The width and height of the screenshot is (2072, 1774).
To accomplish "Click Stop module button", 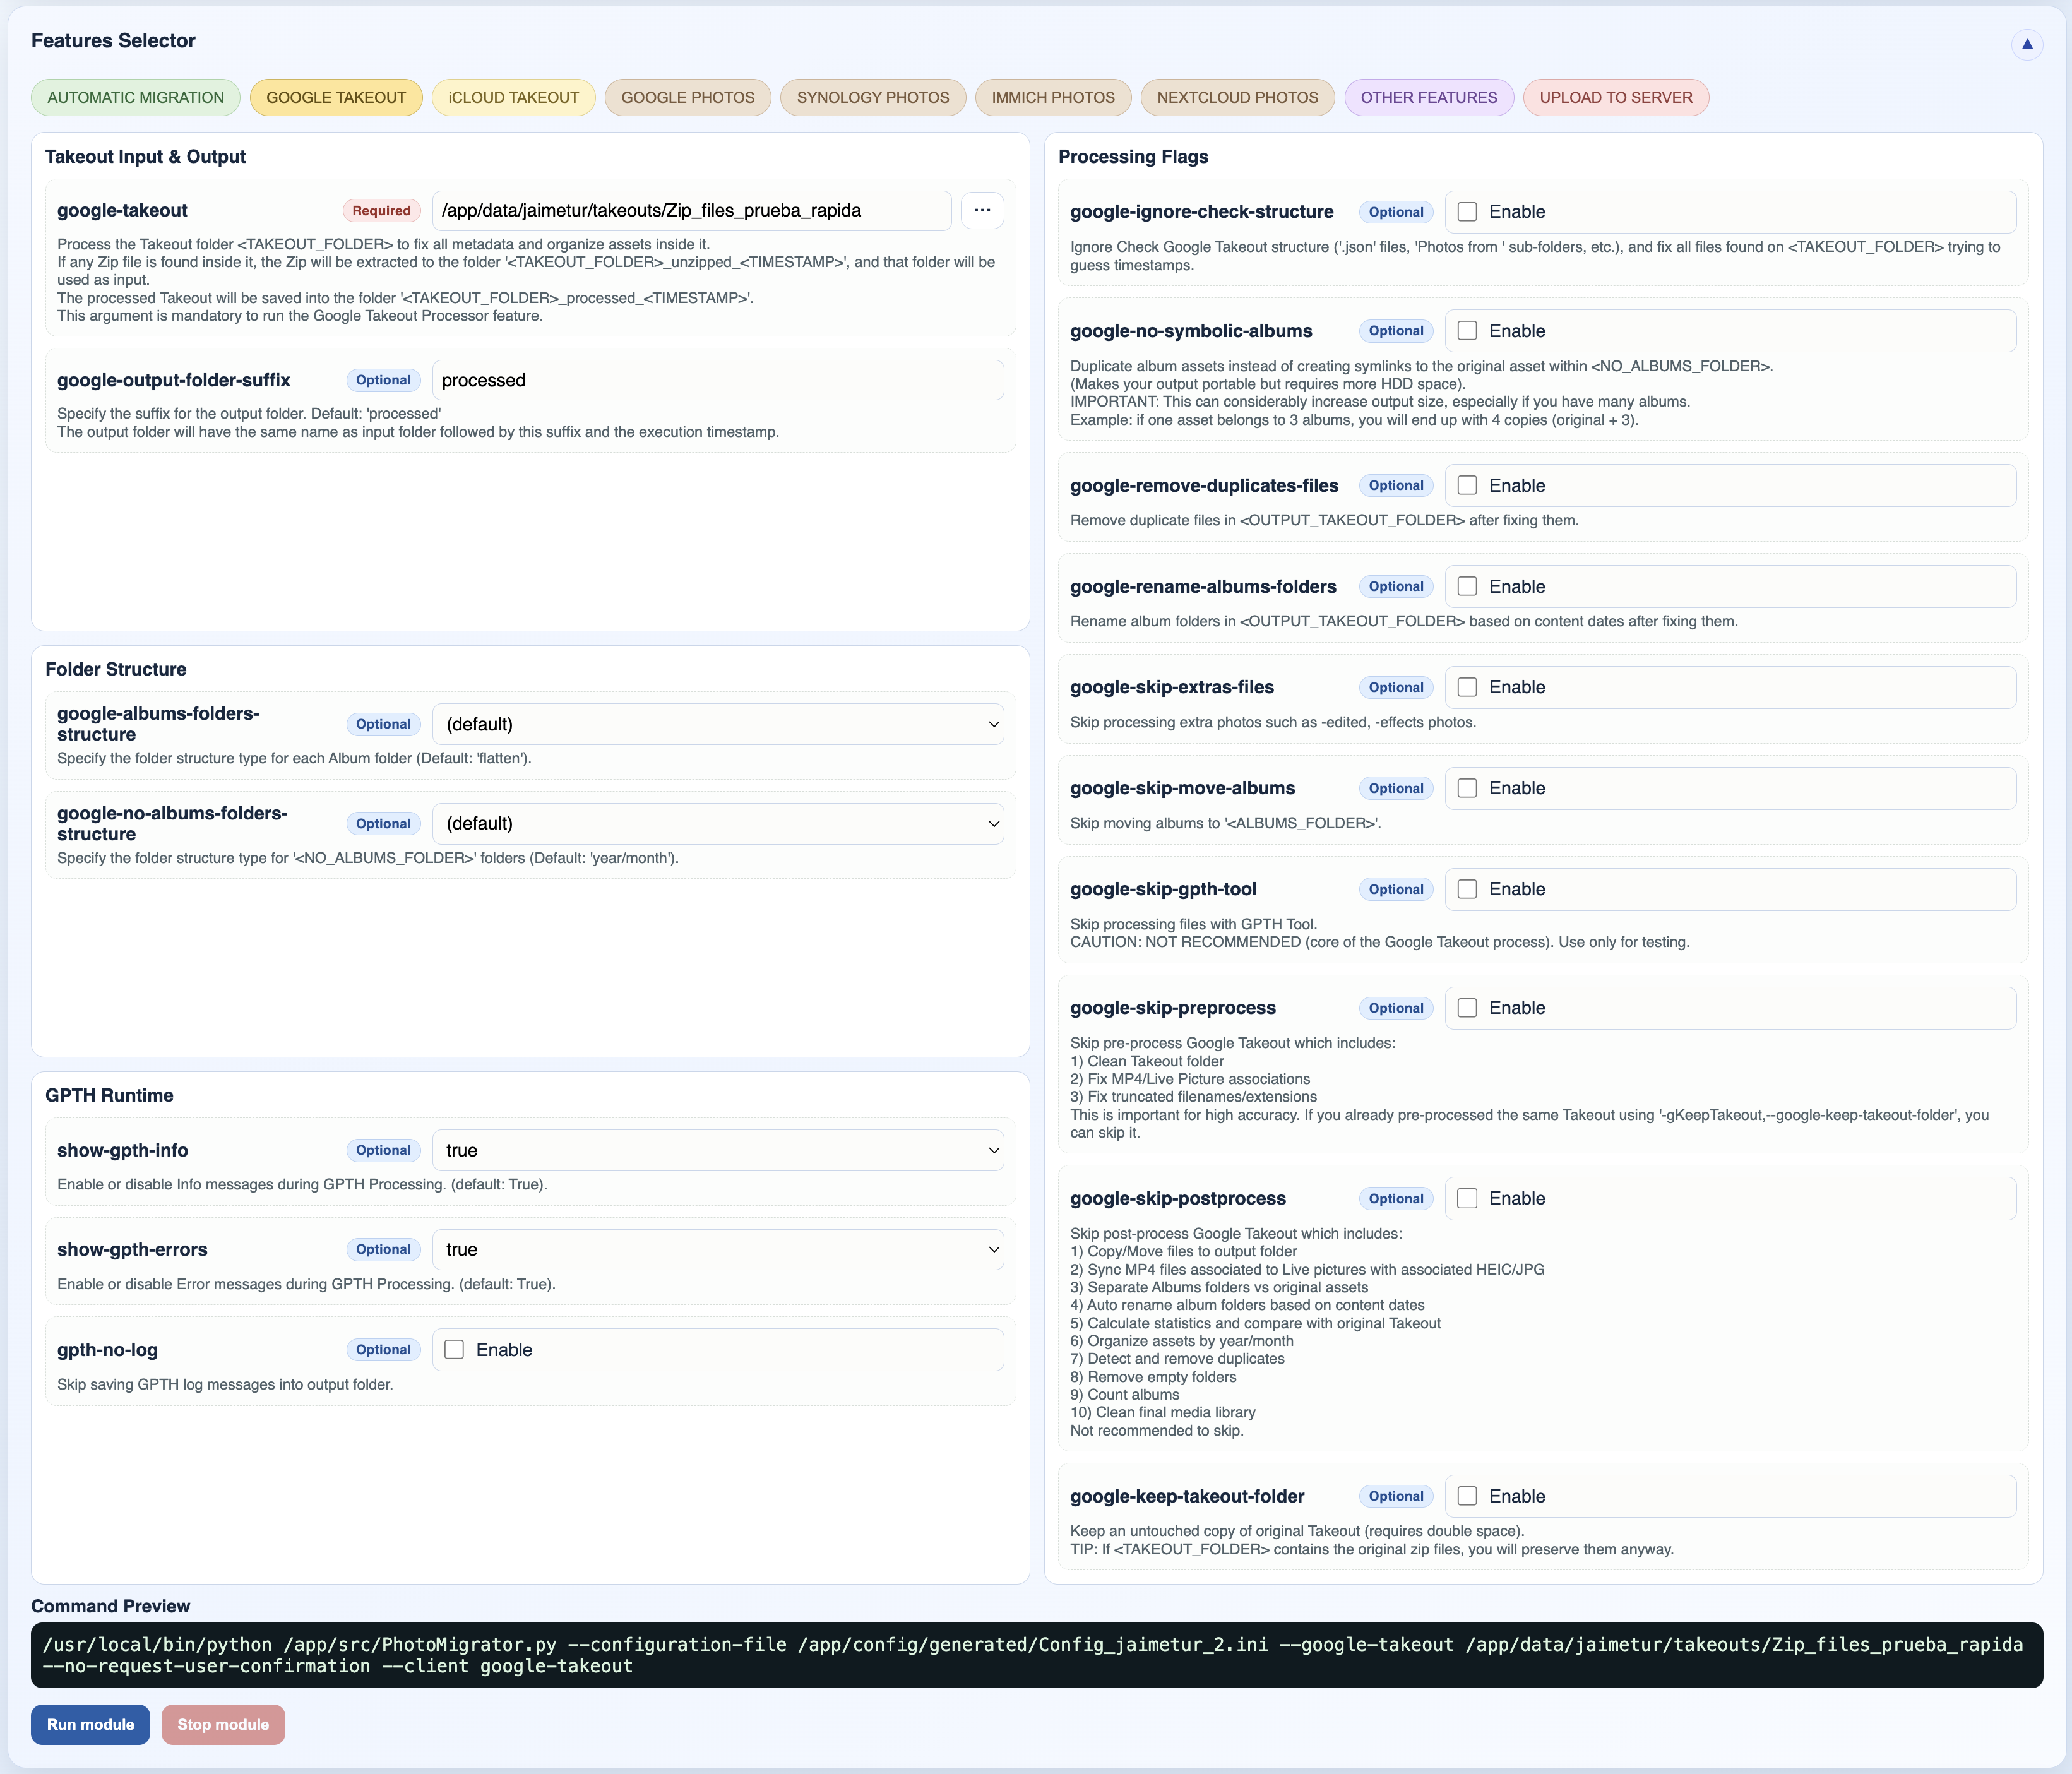I will [x=223, y=1724].
